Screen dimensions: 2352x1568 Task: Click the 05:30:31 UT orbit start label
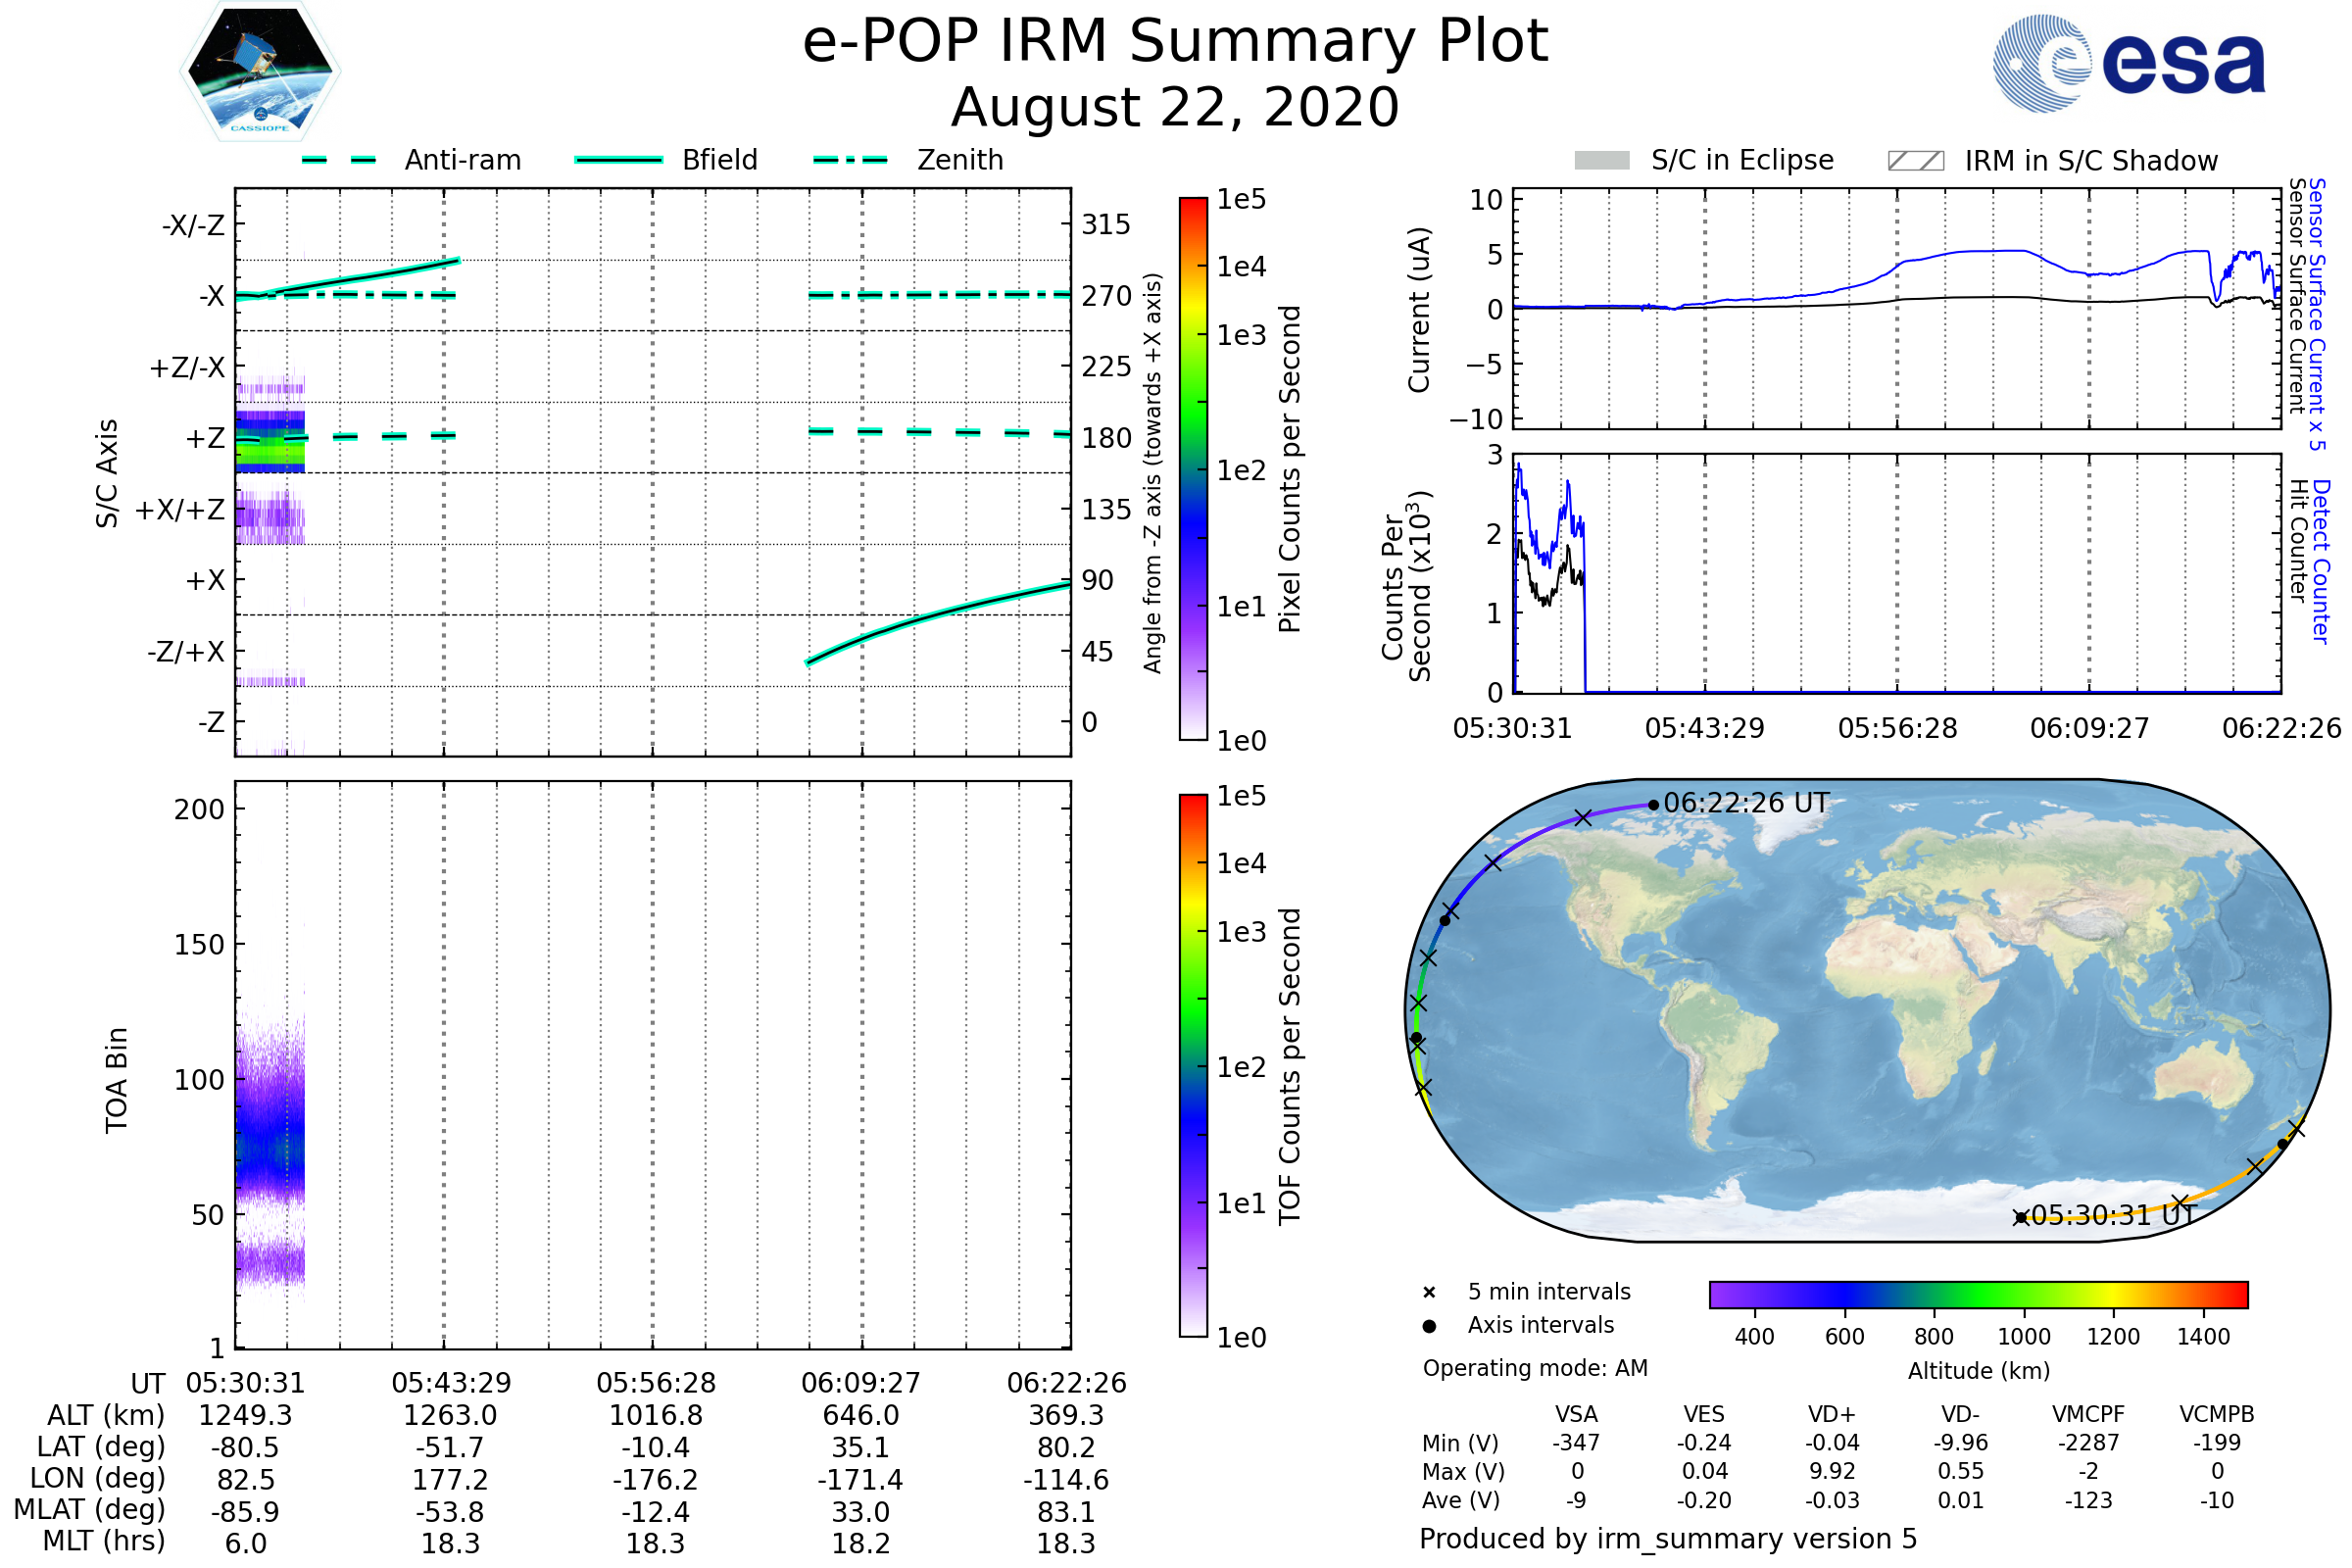coord(2115,1216)
